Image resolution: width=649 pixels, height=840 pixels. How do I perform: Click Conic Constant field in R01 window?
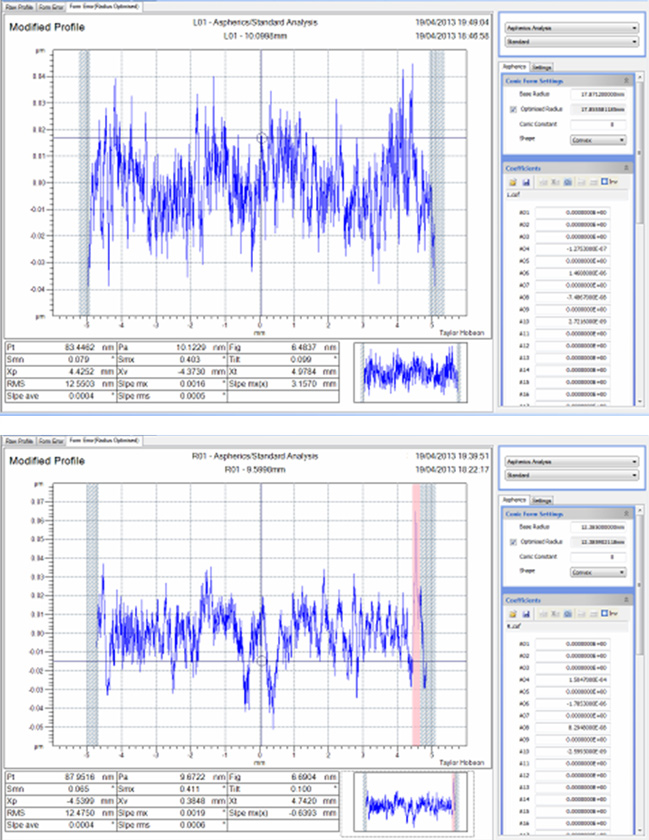coord(598,557)
